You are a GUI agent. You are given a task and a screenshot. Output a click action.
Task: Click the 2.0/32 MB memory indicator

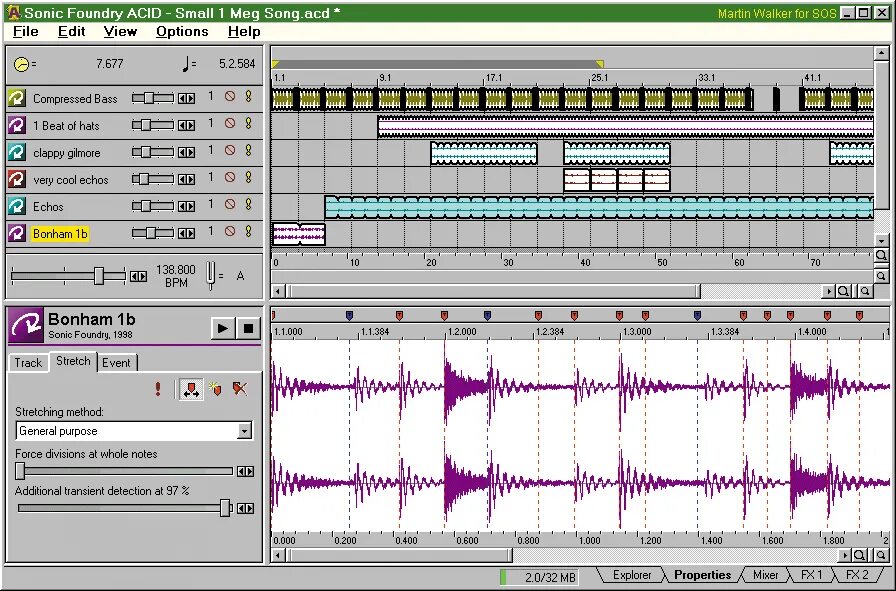click(x=539, y=577)
